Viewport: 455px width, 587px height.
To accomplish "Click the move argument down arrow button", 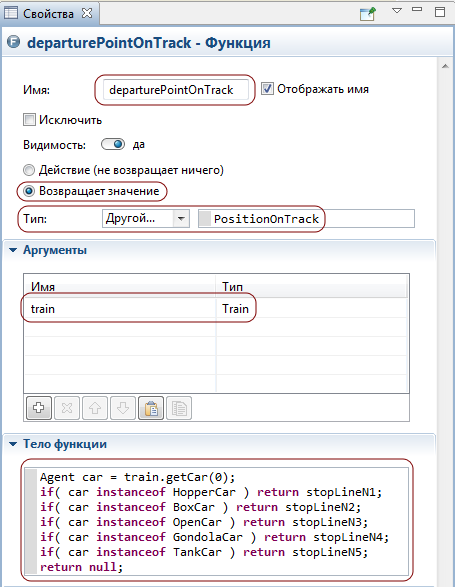I will (123, 408).
